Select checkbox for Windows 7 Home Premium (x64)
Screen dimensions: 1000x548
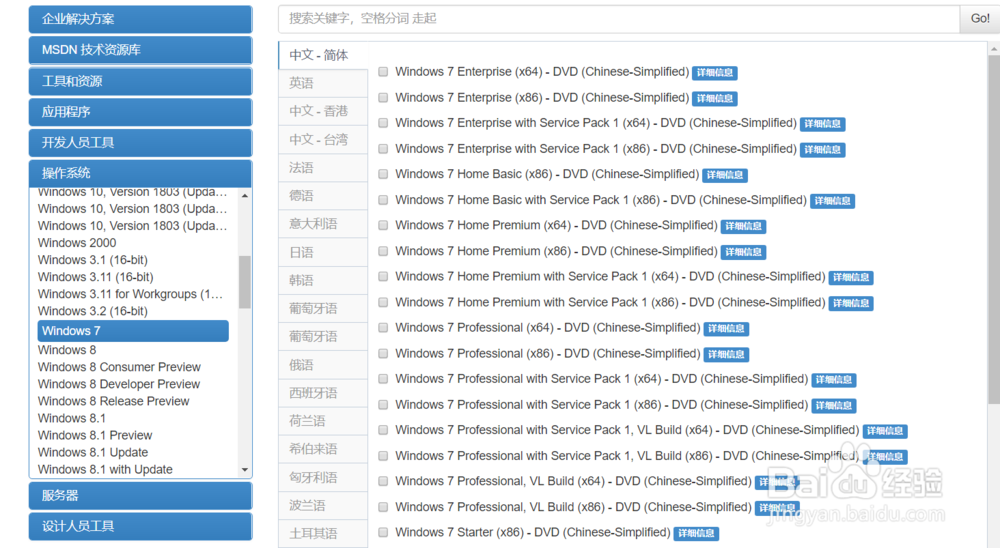click(x=383, y=225)
